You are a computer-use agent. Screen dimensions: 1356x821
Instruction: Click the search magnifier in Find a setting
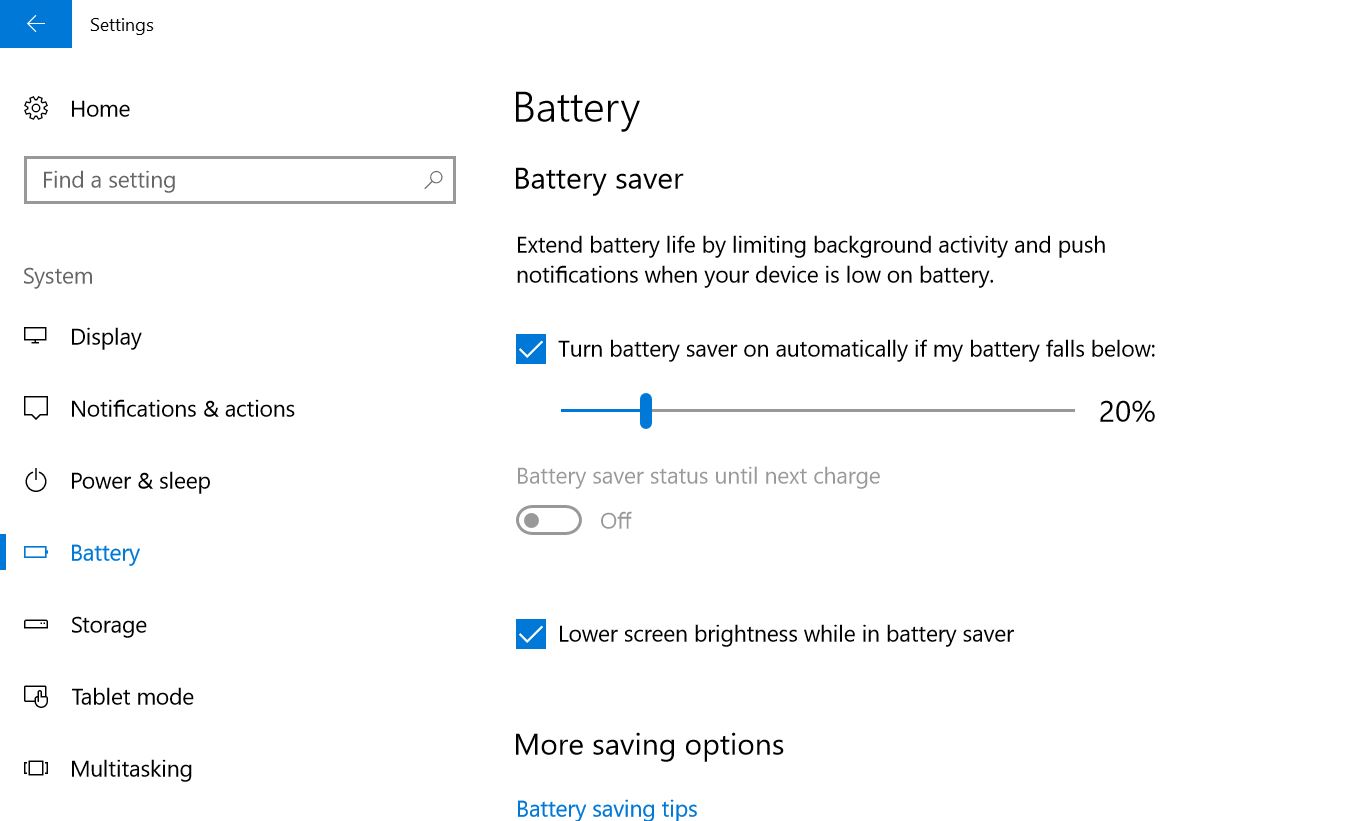434,180
